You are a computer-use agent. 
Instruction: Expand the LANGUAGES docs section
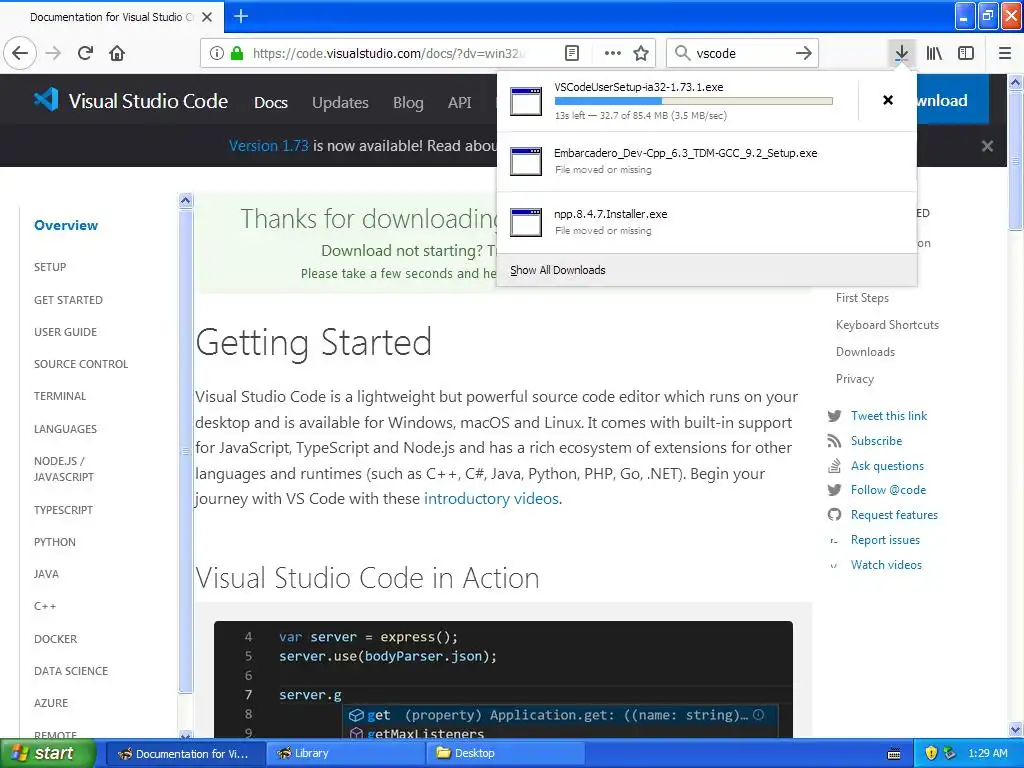(x=65, y=429)
